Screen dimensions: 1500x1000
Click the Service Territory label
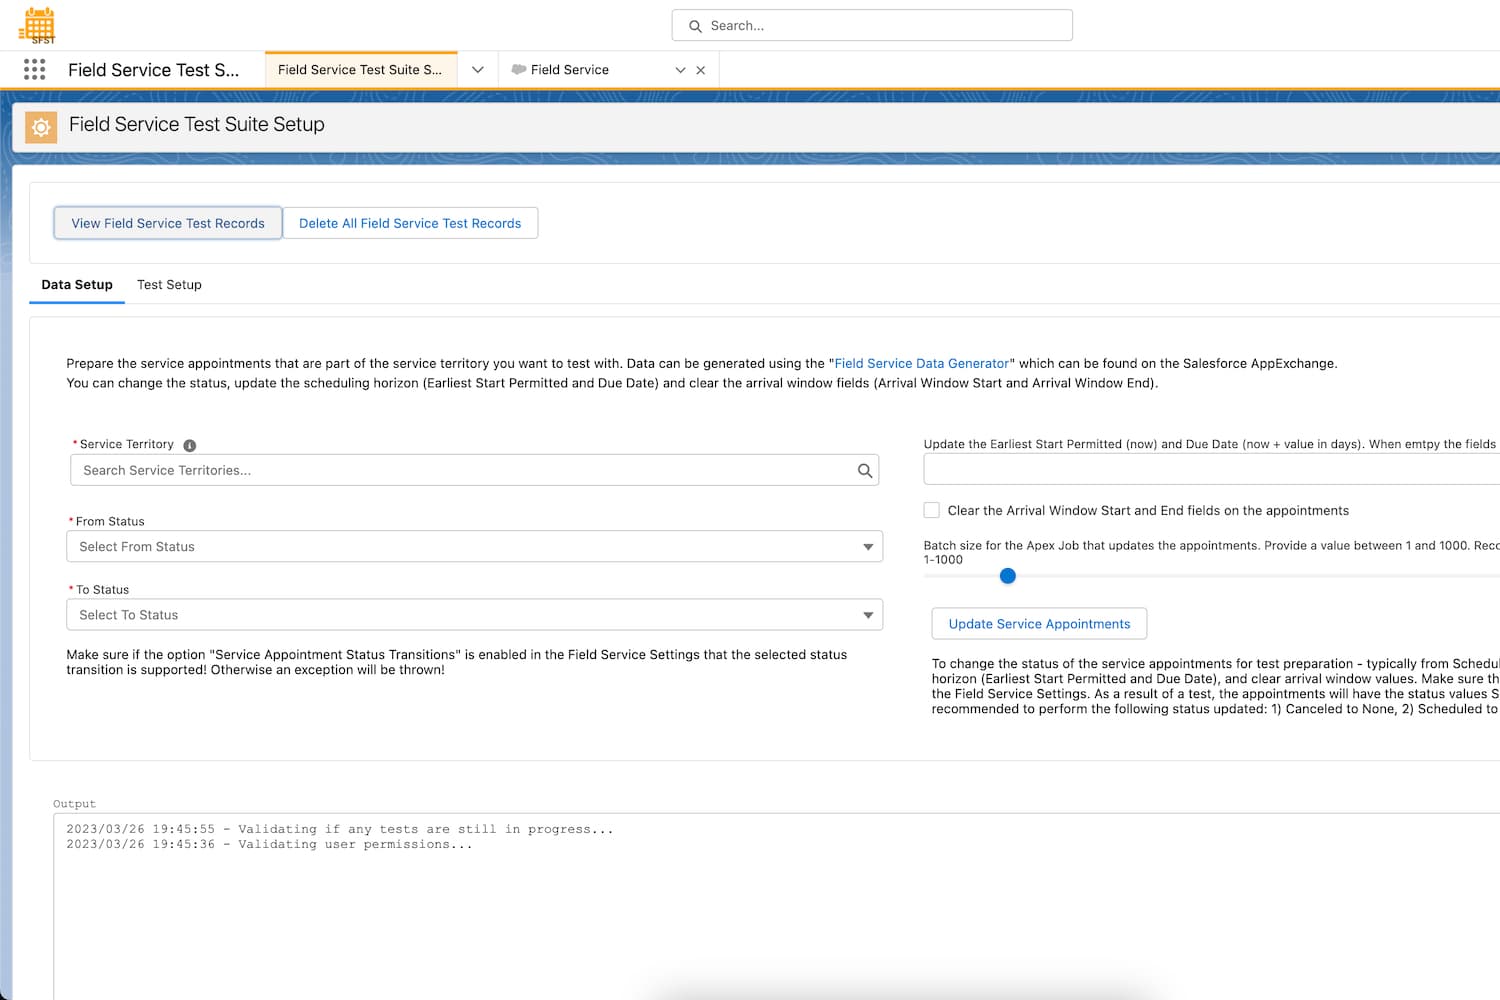tap(127, 444)
